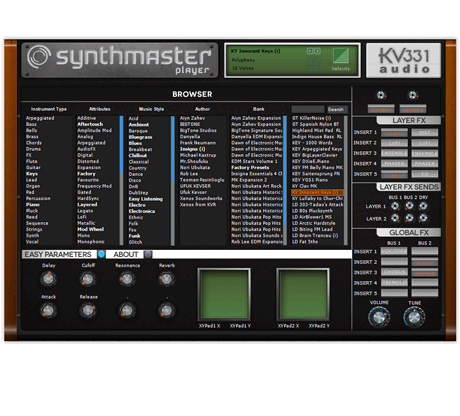Click the Polyphony previous arrow

click(x=310, y=60)
